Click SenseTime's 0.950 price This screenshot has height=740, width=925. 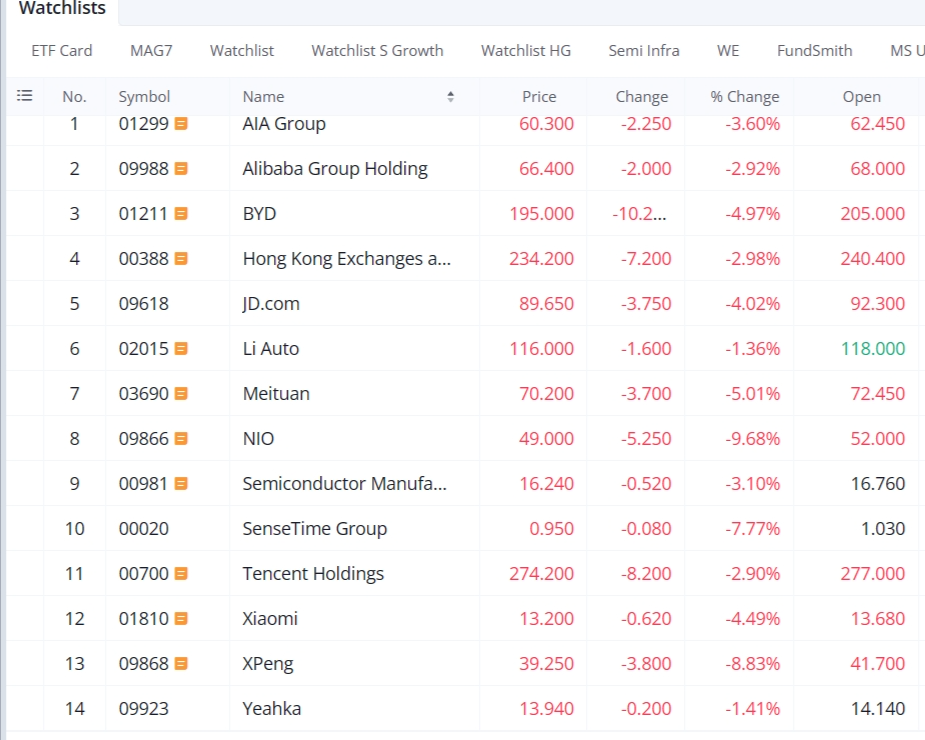tap(552, 529)
